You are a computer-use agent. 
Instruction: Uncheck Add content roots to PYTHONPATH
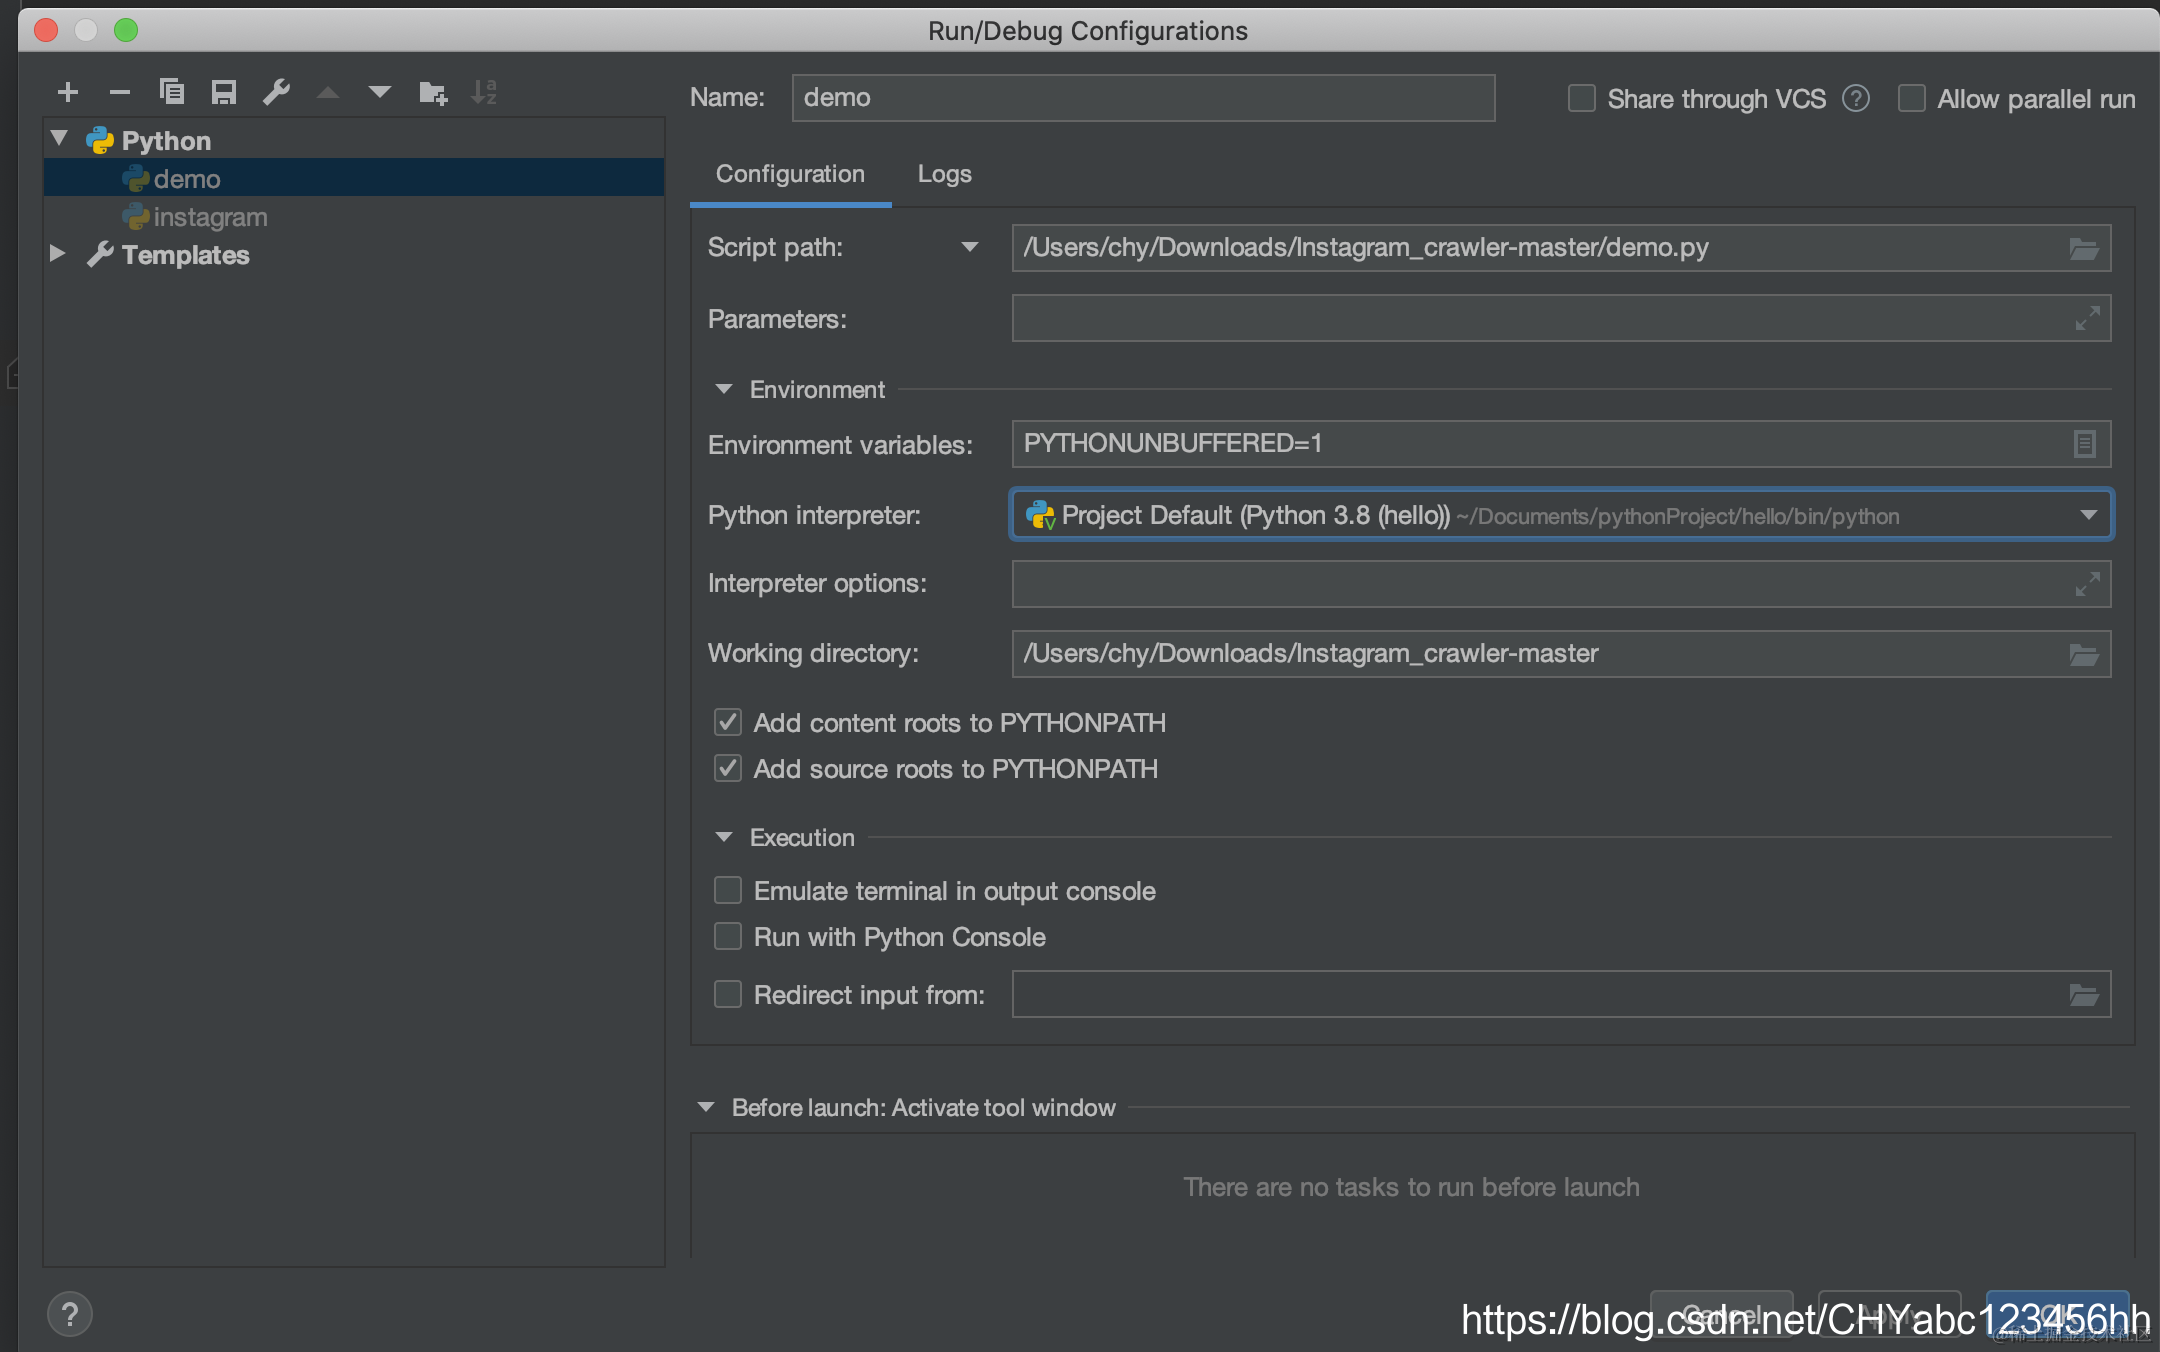(728, 722)
